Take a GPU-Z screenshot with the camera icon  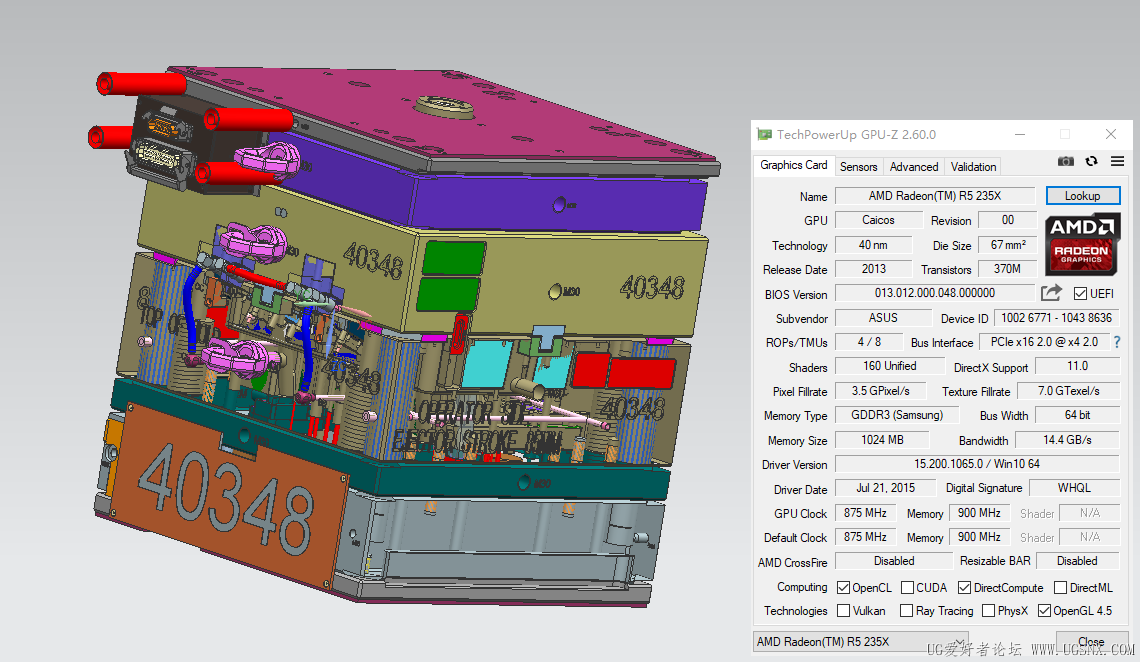pos(1065,161)
